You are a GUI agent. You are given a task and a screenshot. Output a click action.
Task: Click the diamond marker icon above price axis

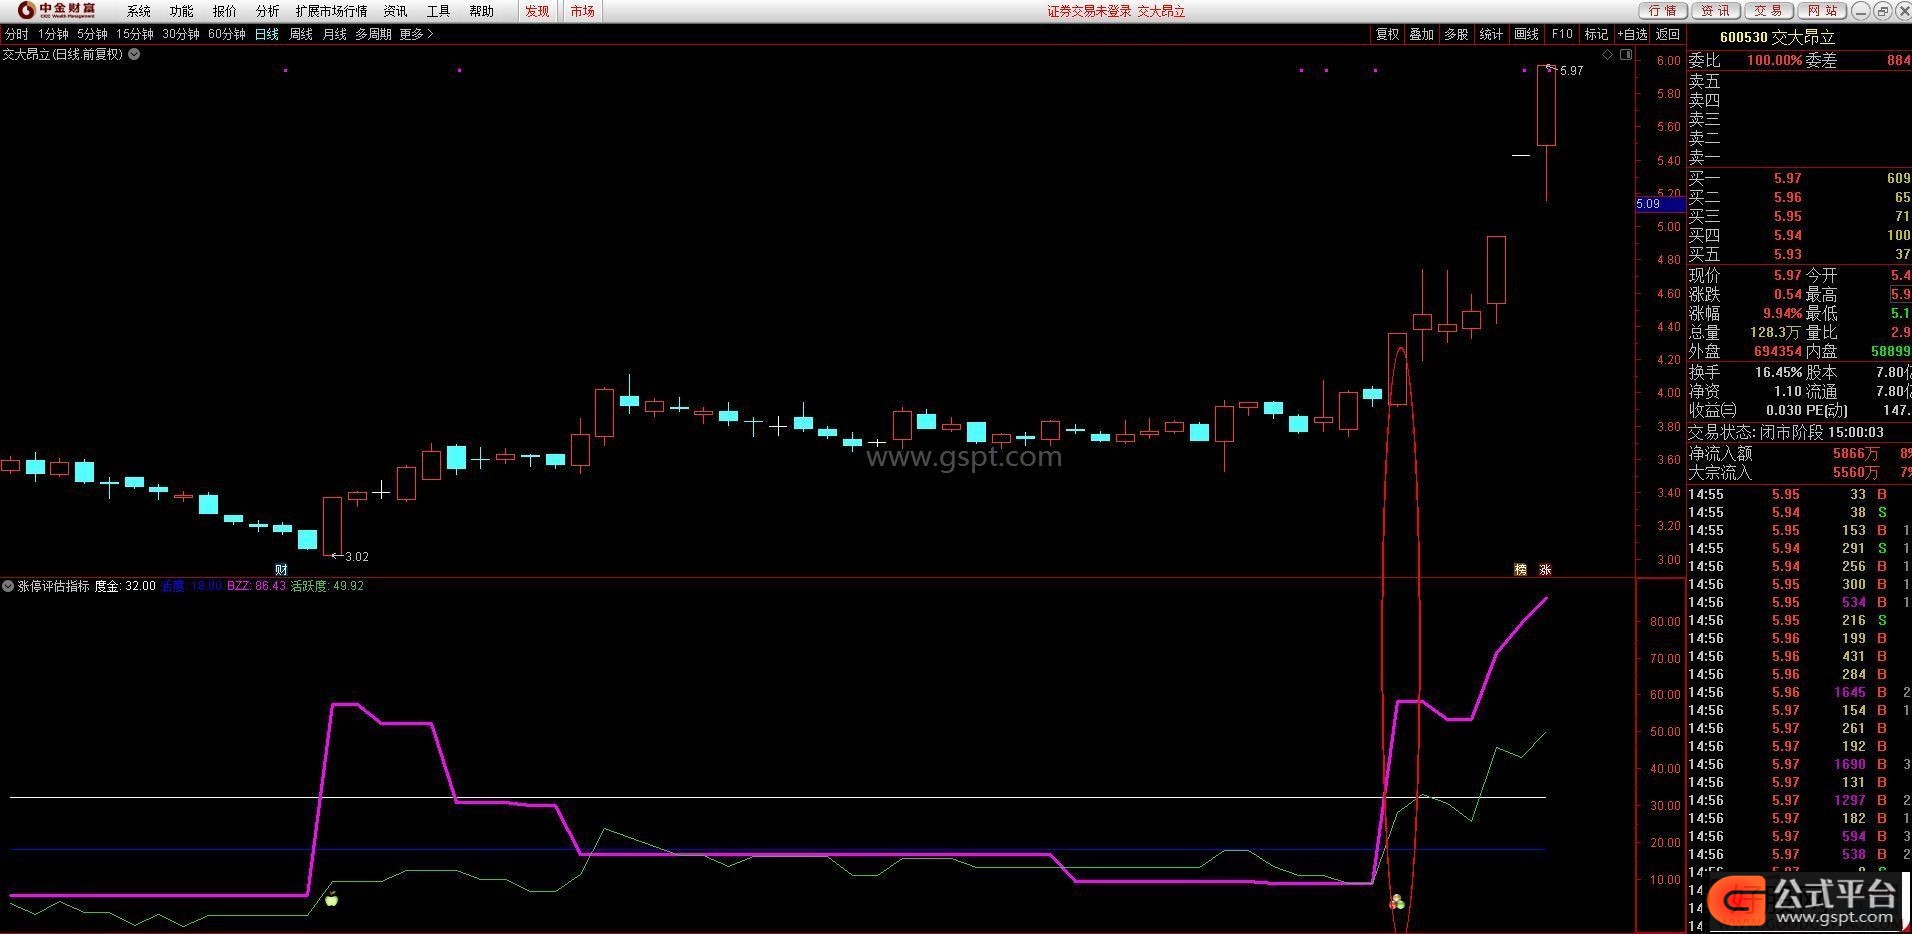point(1608,55)
